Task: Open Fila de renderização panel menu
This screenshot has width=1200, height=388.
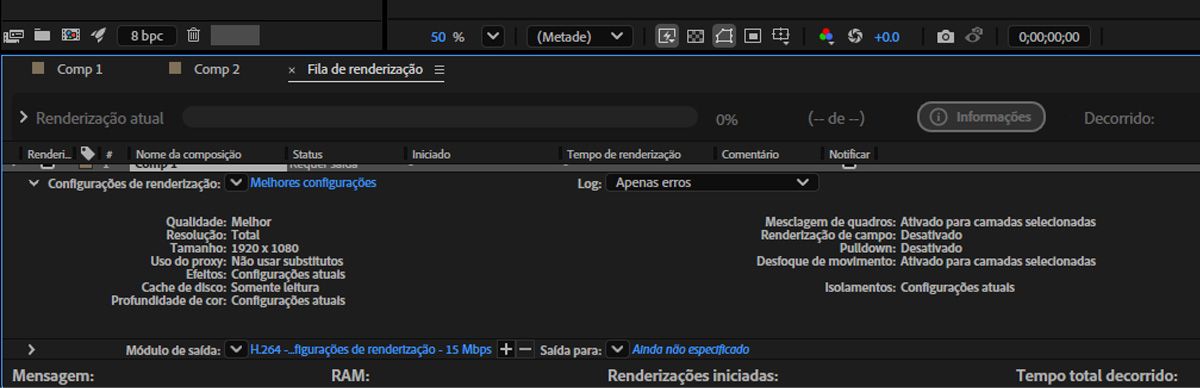Action: 439,70
